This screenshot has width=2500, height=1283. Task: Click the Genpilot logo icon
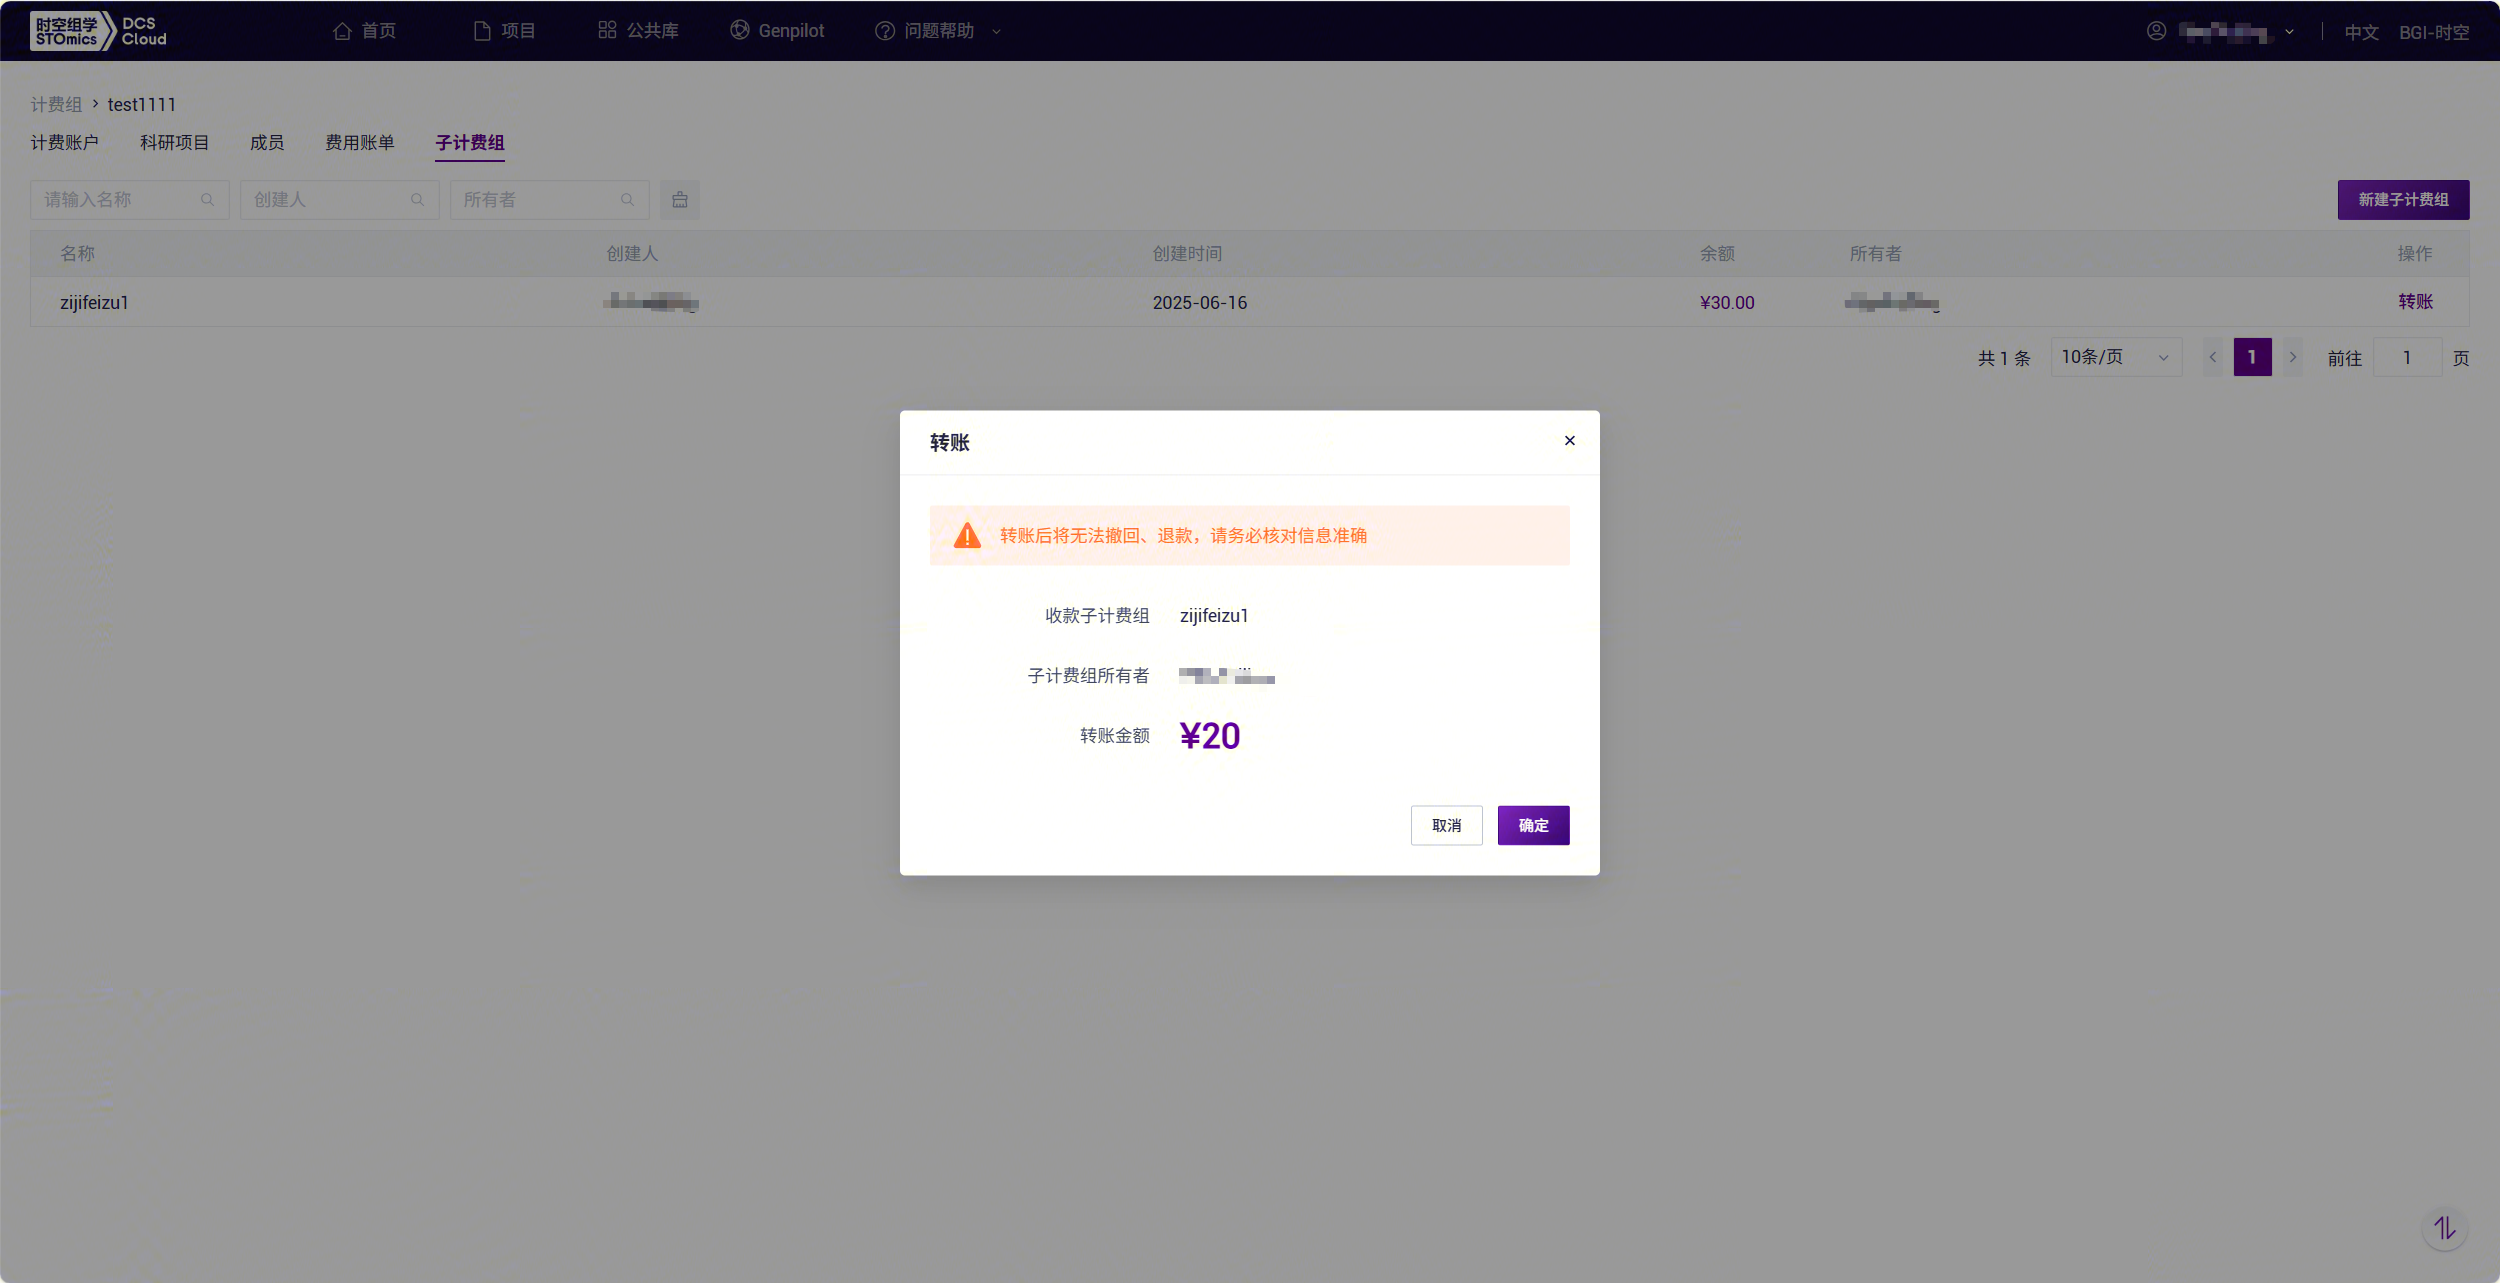(x=739, y=30)
